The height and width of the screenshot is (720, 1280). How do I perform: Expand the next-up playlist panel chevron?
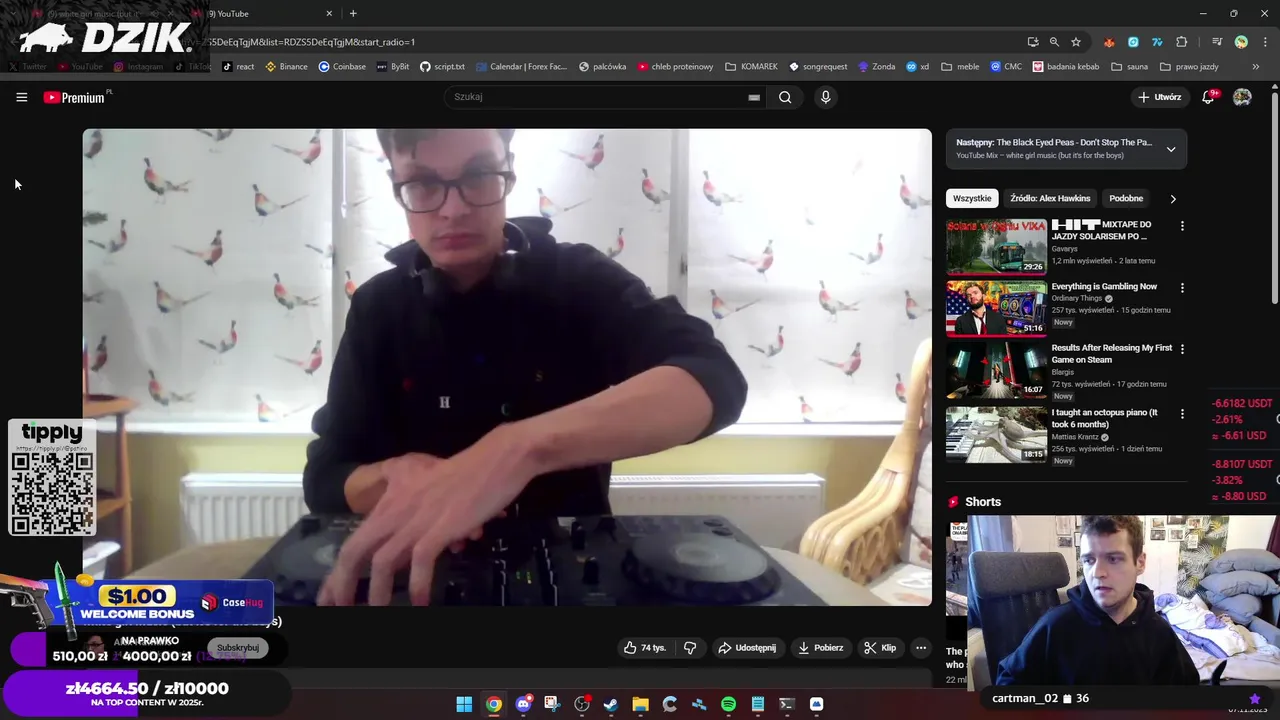coord(1171,149)
